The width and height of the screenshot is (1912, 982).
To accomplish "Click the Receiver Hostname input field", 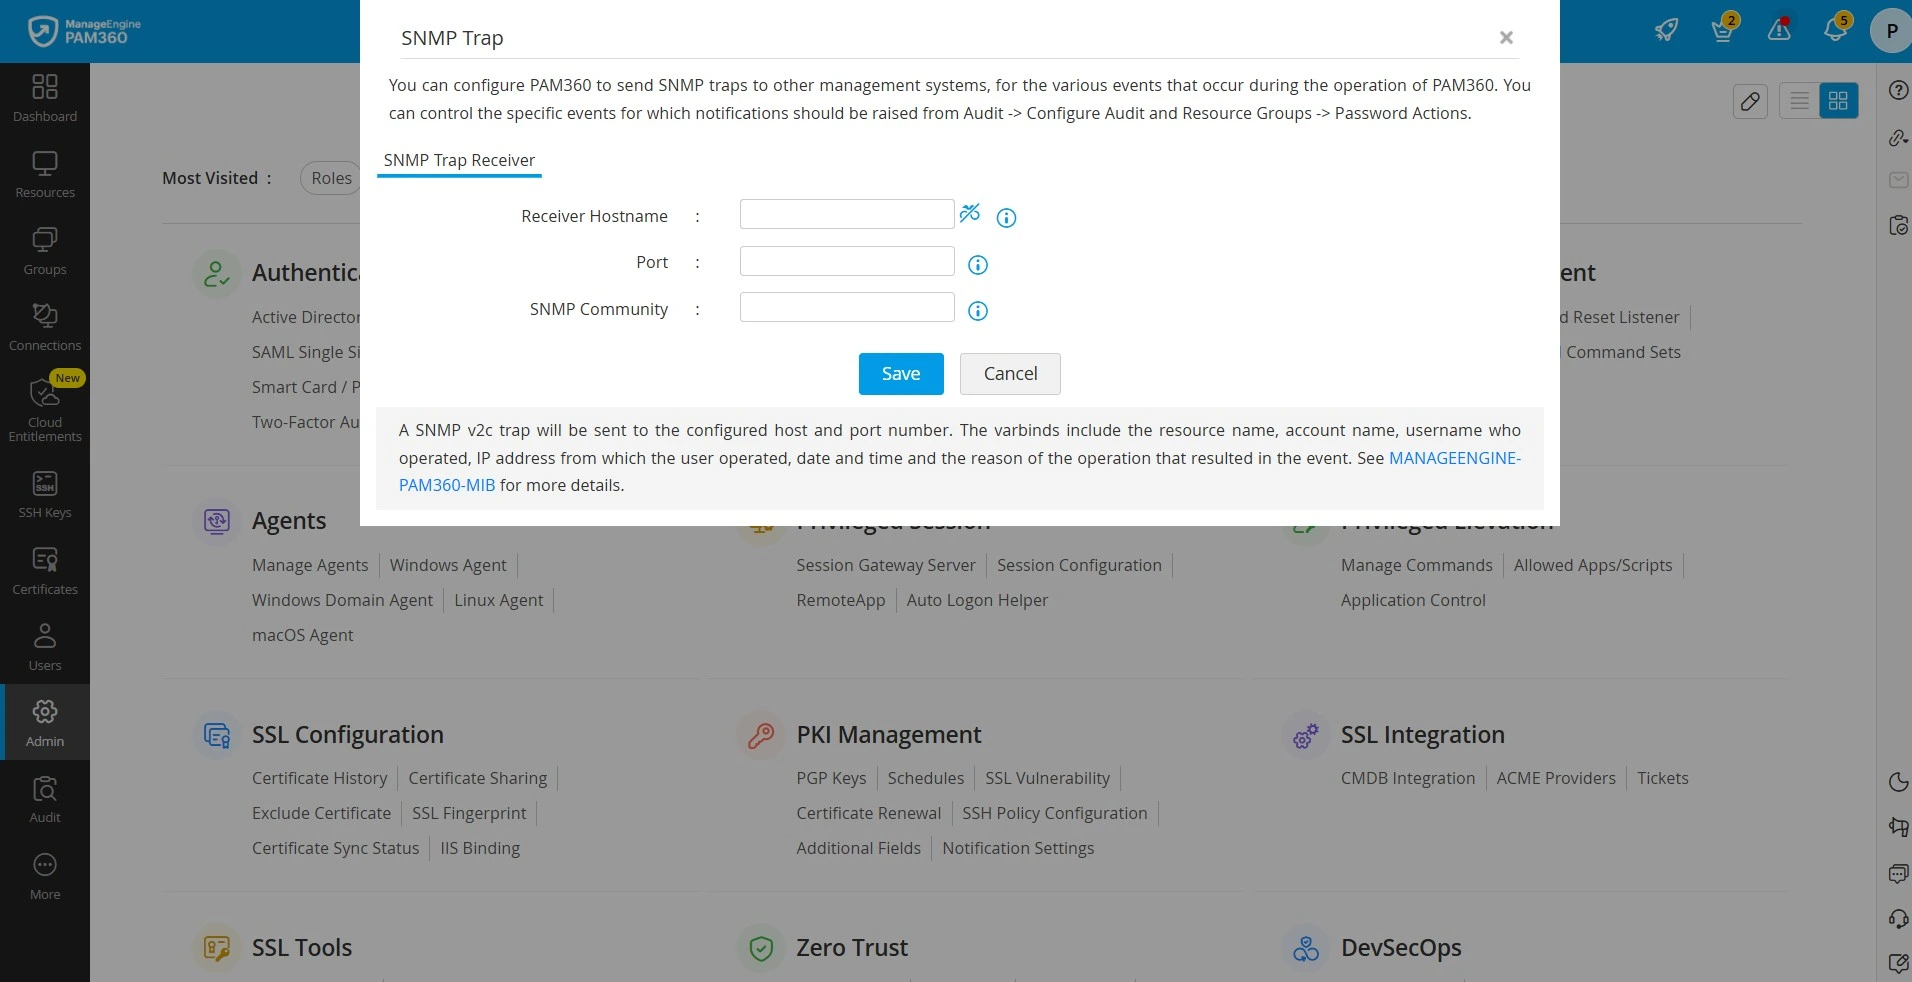I will coord(846,214).
